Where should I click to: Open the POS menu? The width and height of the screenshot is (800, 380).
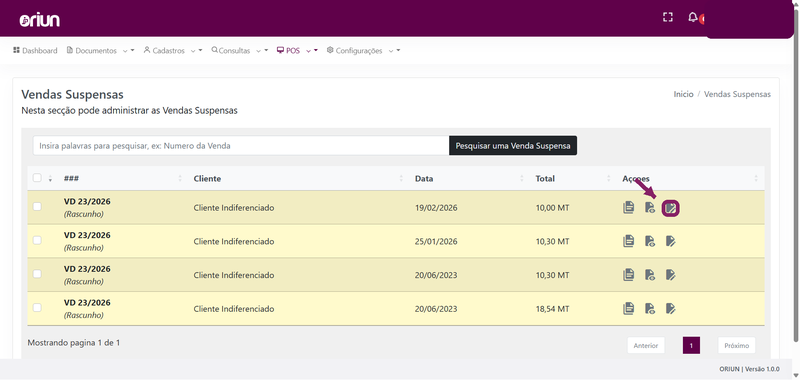(297, 50)
